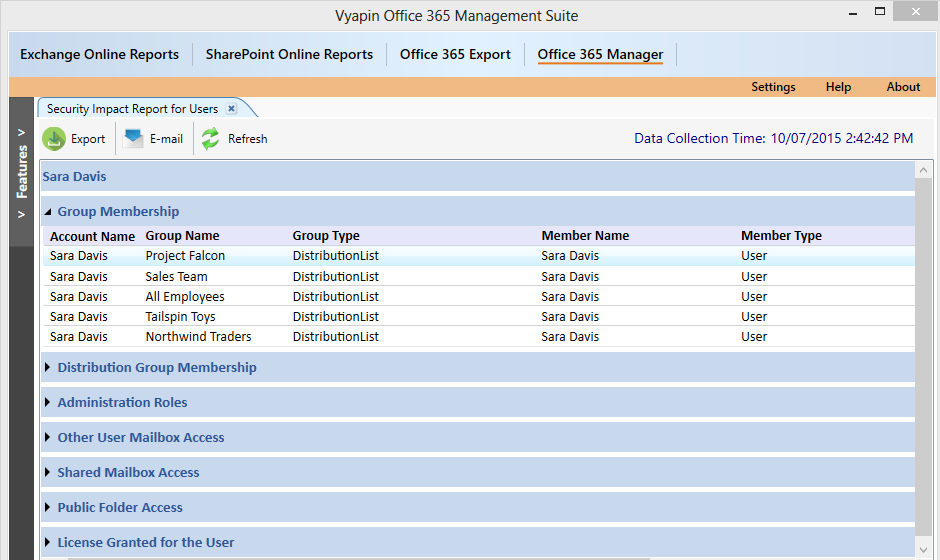The width and height of the screenshot is (940, 560).
Task: Switch to SharePoint Online Reports tab
Action: click(289, 55)
